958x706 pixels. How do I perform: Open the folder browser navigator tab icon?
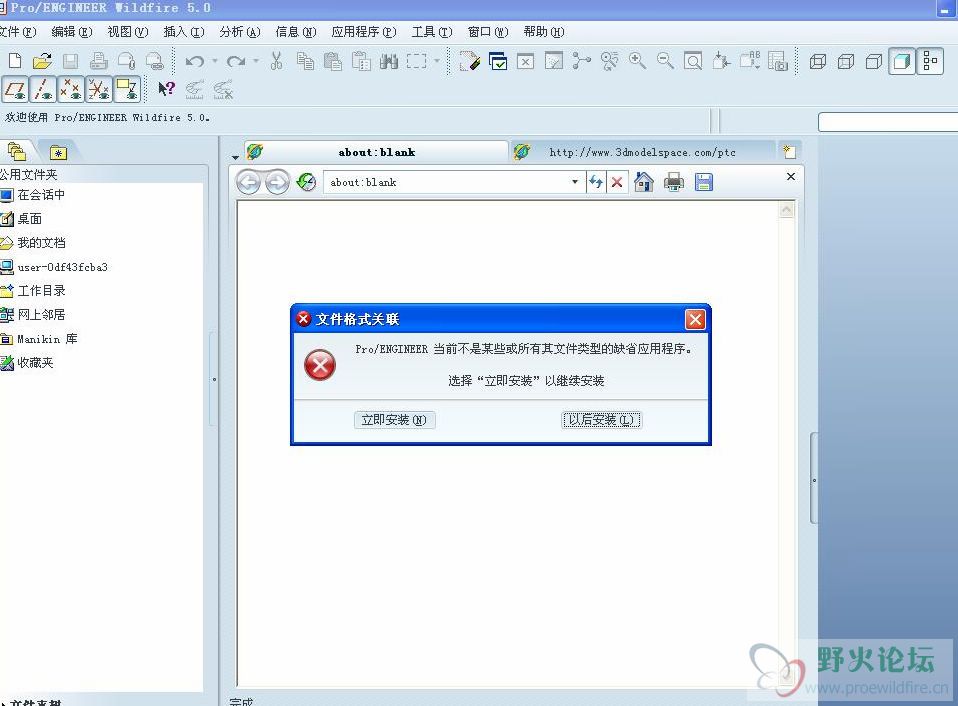pyautogui.click(x=17, y=151)
